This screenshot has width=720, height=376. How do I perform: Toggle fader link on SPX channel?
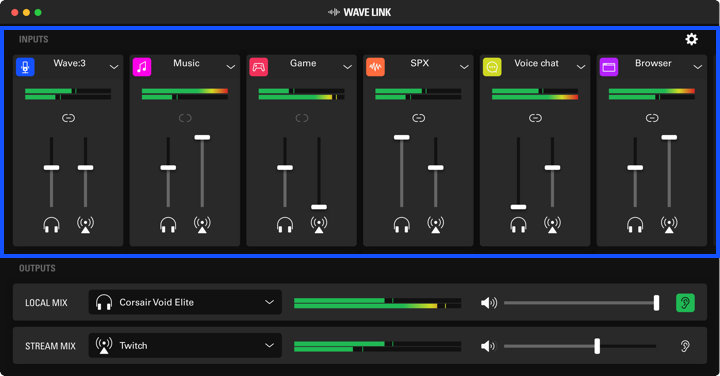[418, 118]
